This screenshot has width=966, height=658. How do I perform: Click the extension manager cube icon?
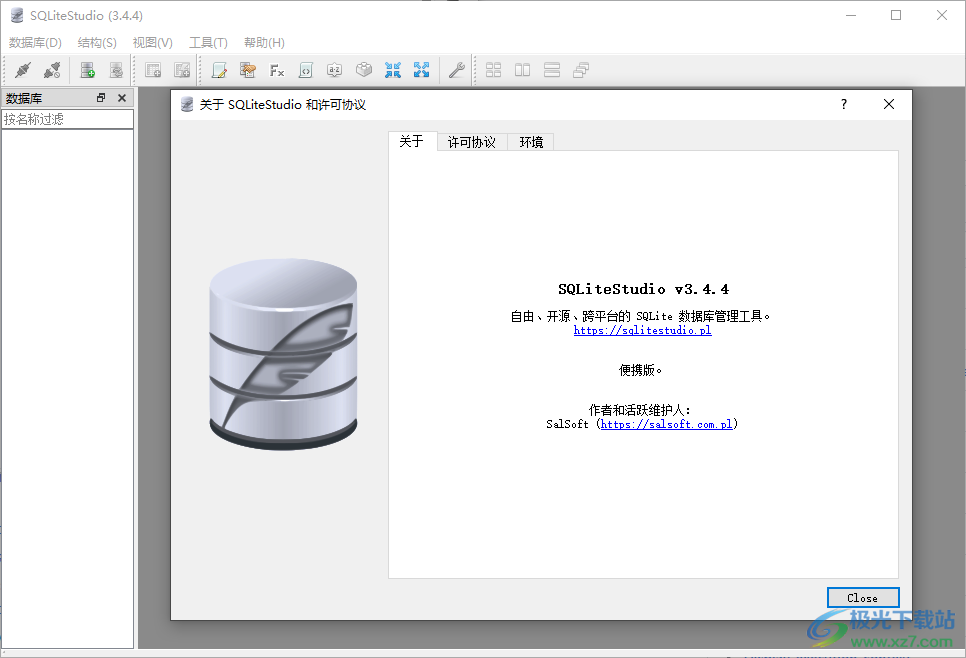[364, 70]
